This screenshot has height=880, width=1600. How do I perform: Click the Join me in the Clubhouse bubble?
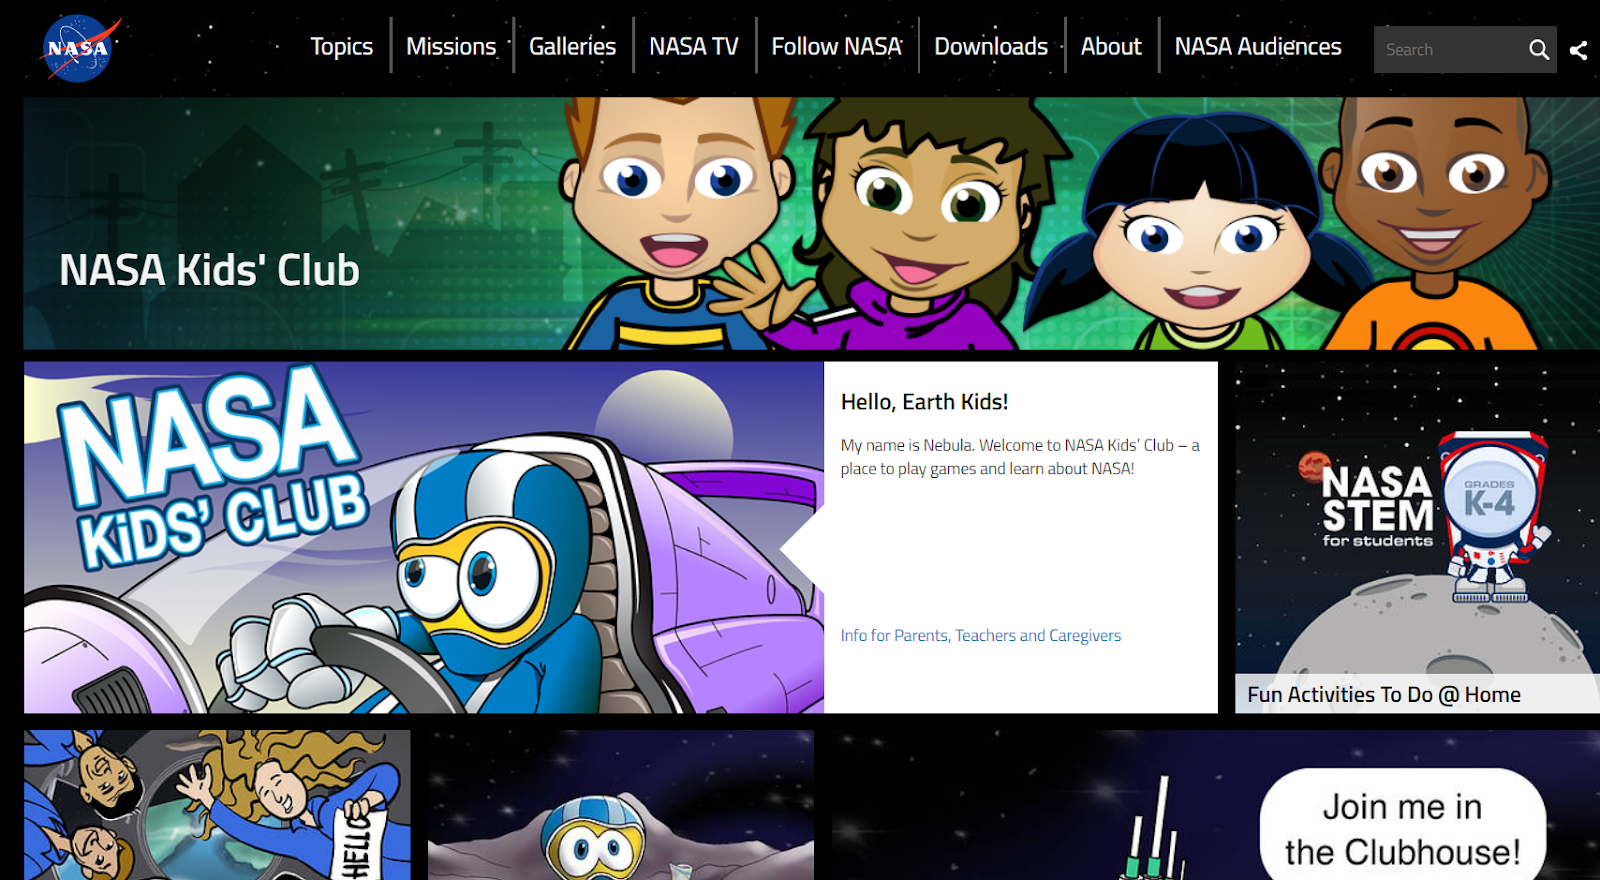pos(1403,827)
